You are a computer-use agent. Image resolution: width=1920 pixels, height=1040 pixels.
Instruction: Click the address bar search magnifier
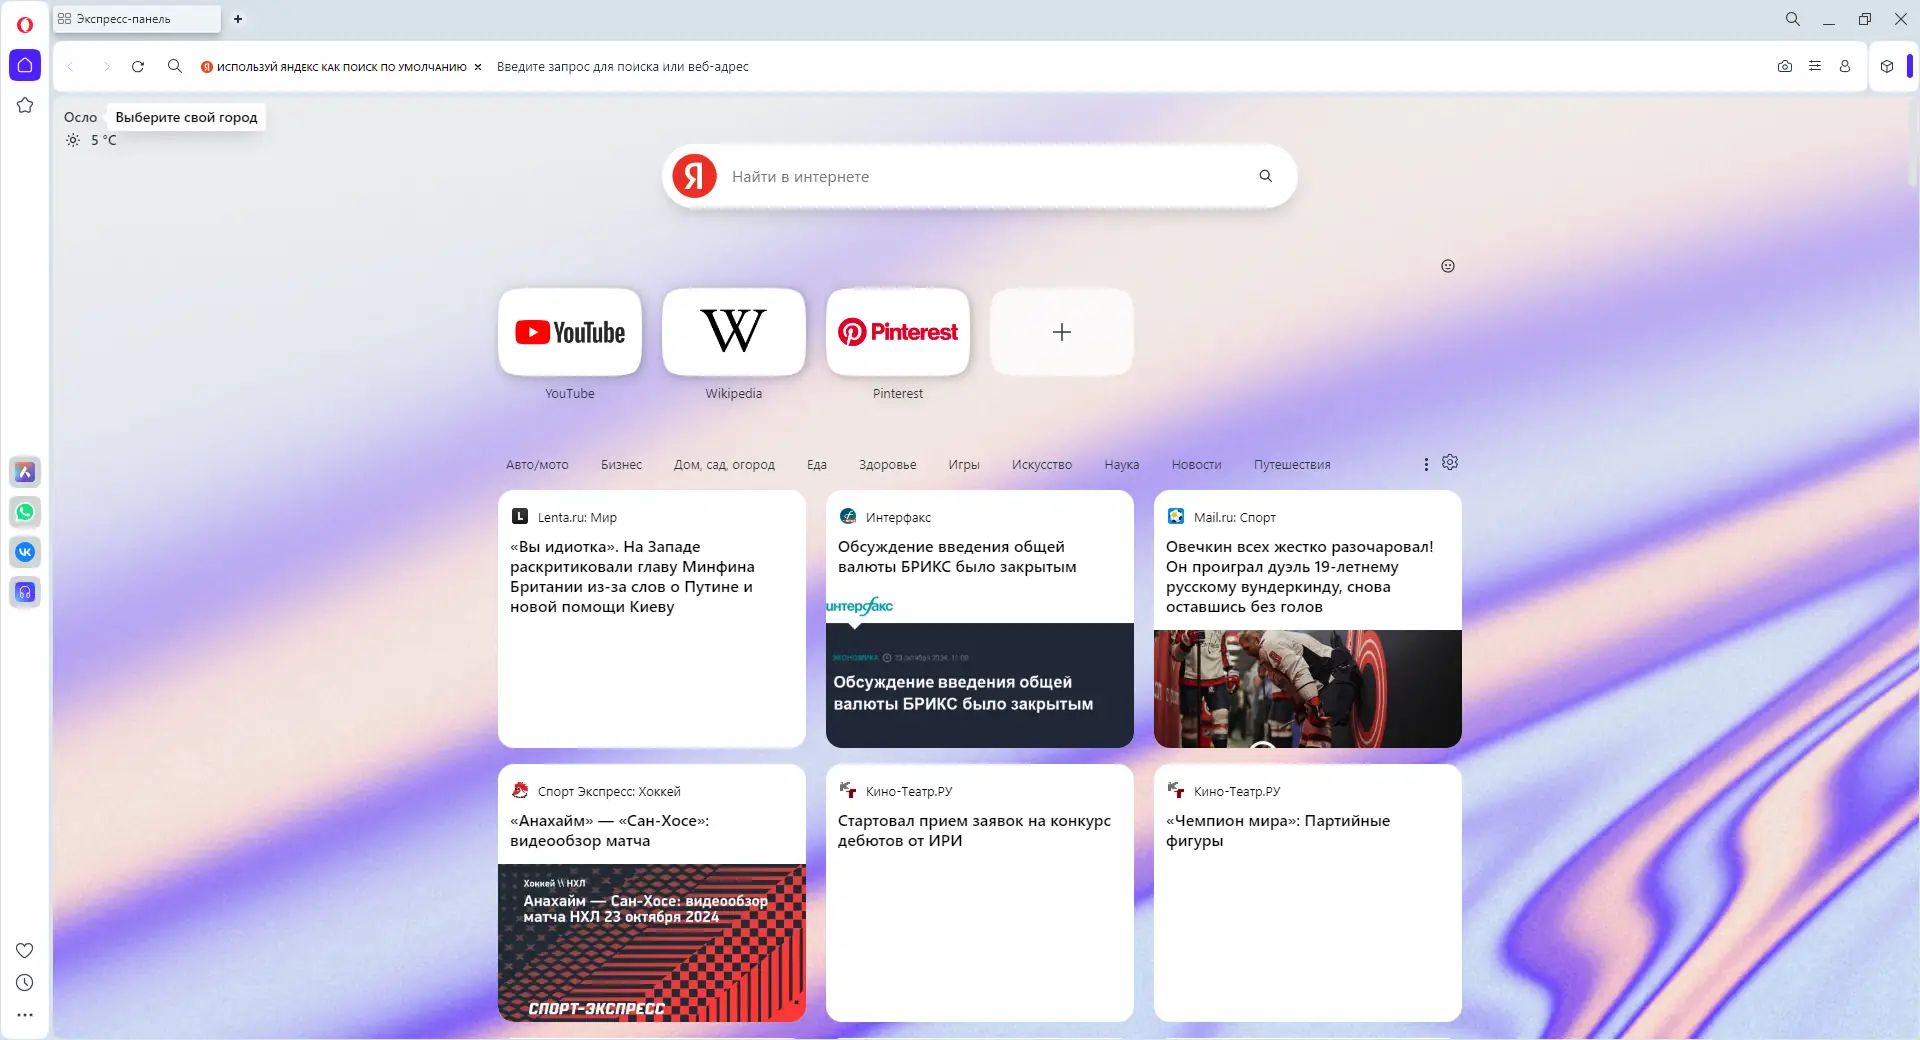click(175, 66)
